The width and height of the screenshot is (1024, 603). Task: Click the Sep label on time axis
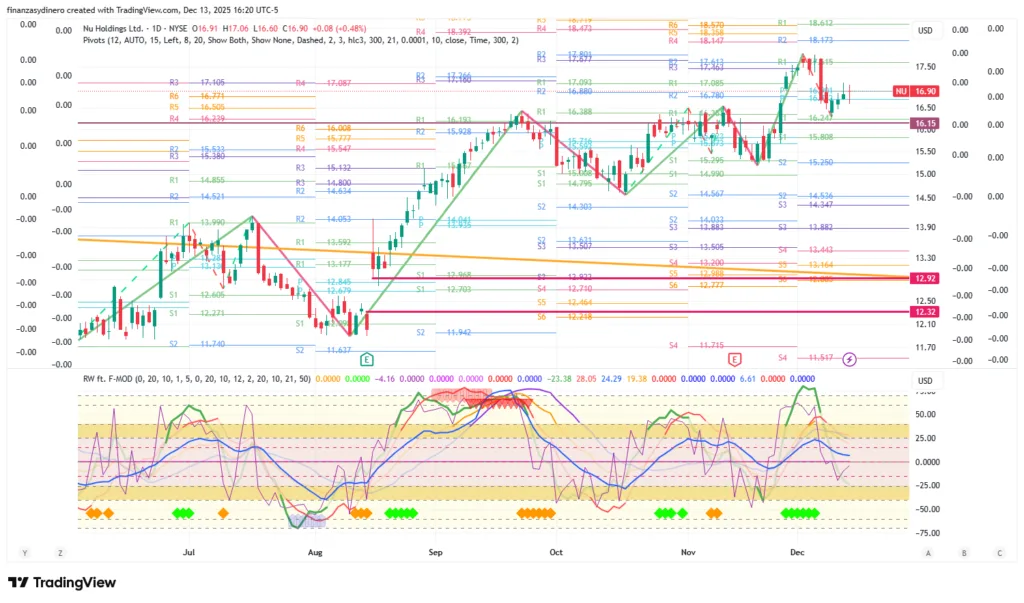(x=434, y=552)
